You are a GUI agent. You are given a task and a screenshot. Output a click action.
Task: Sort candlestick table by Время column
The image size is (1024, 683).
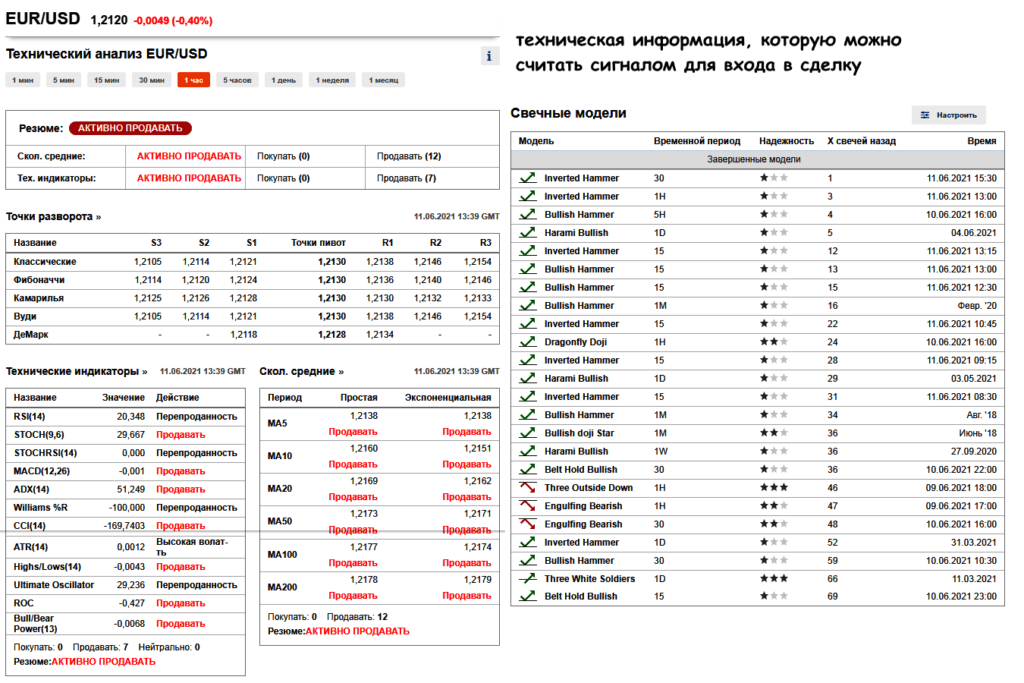click(983, 141)
